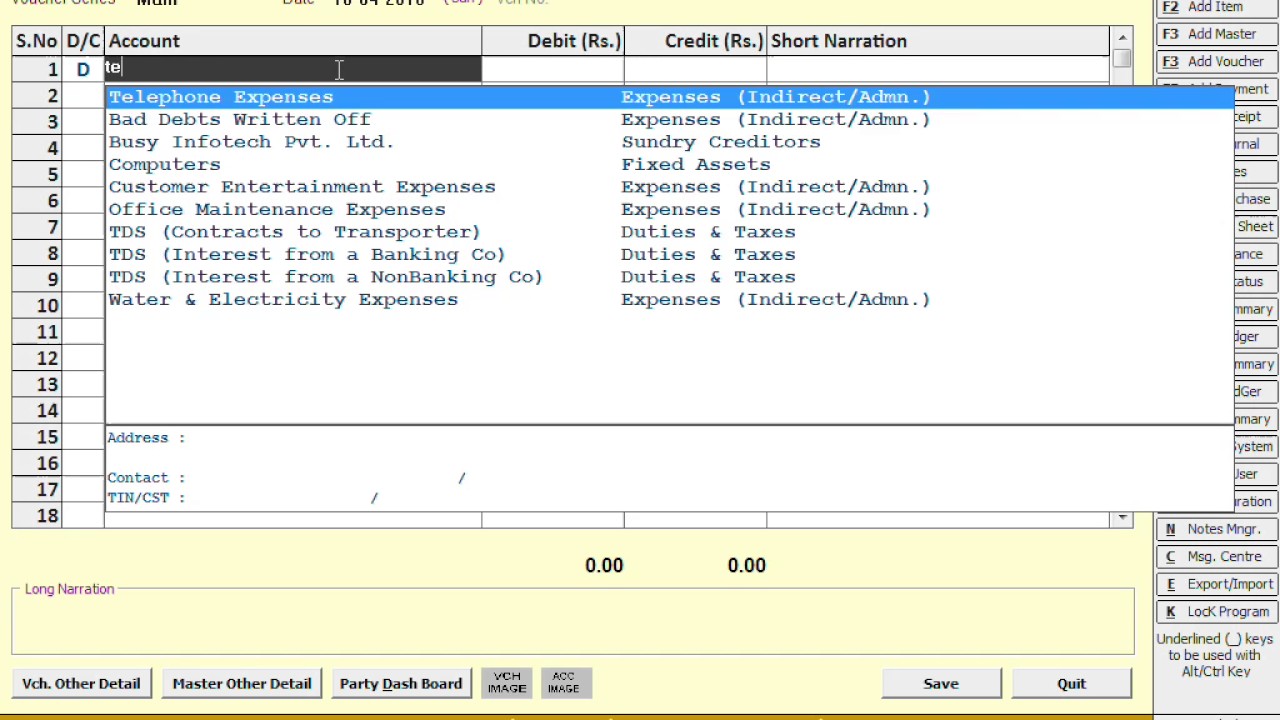Open Export/Import from sidebar
1280x720 pixels.
click(x=1216, y=584)
